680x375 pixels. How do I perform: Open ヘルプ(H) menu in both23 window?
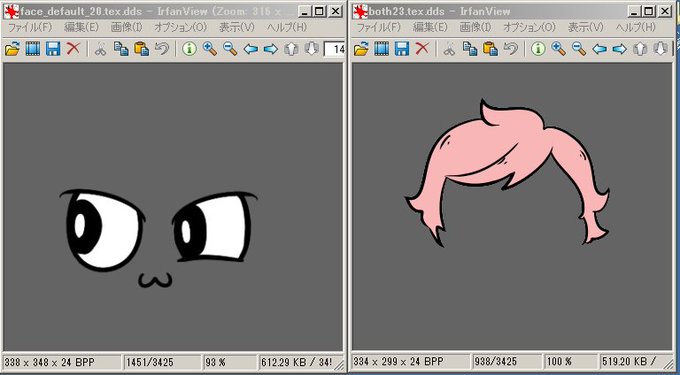point(635,27)
